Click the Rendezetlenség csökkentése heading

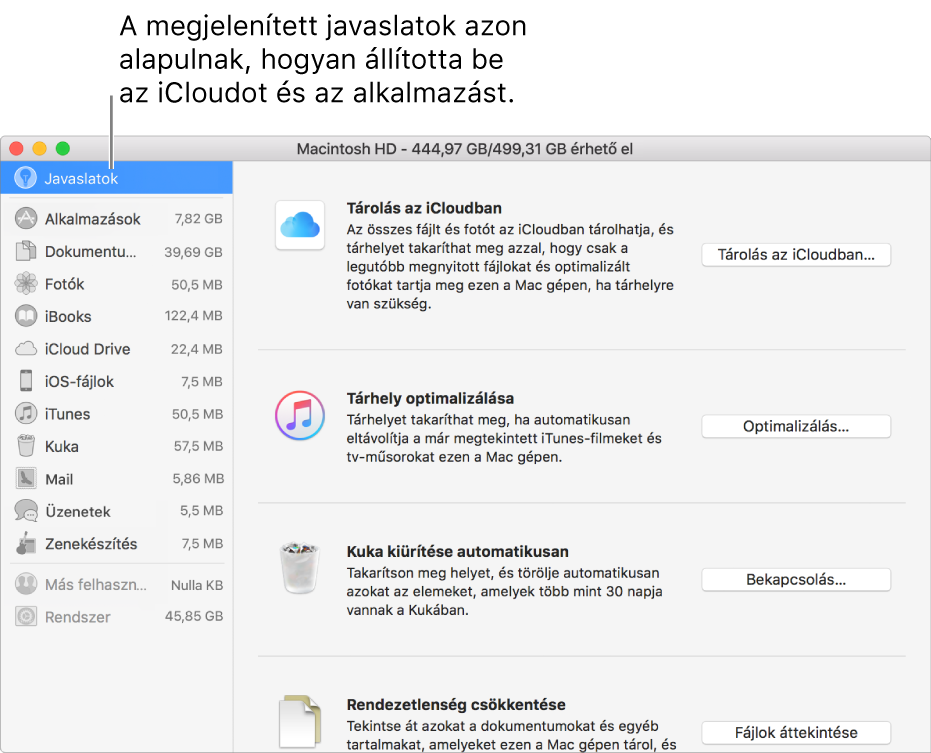[456, 705]
